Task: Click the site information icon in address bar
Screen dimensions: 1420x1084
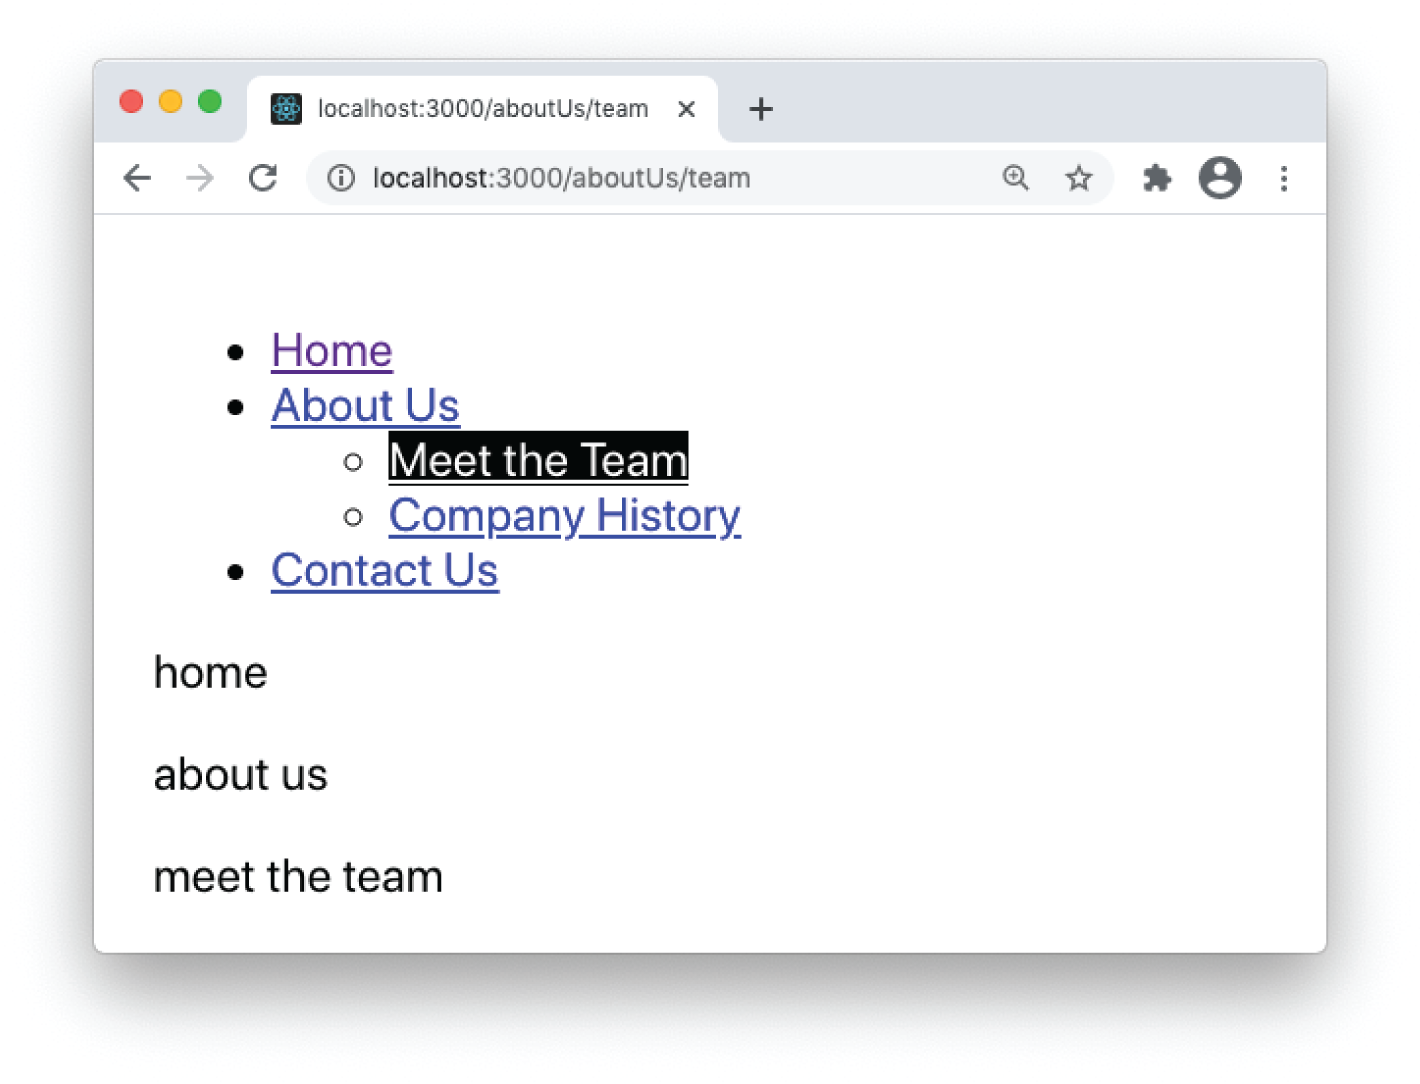Action: [341, 178]
